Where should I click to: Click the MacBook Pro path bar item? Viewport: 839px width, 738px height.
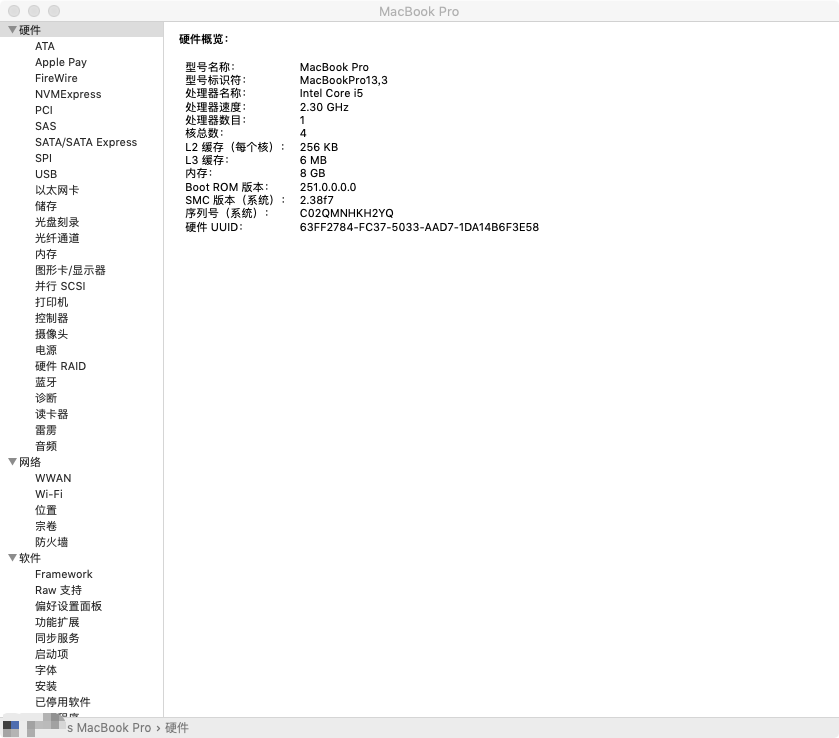click(x=108, y=728)
